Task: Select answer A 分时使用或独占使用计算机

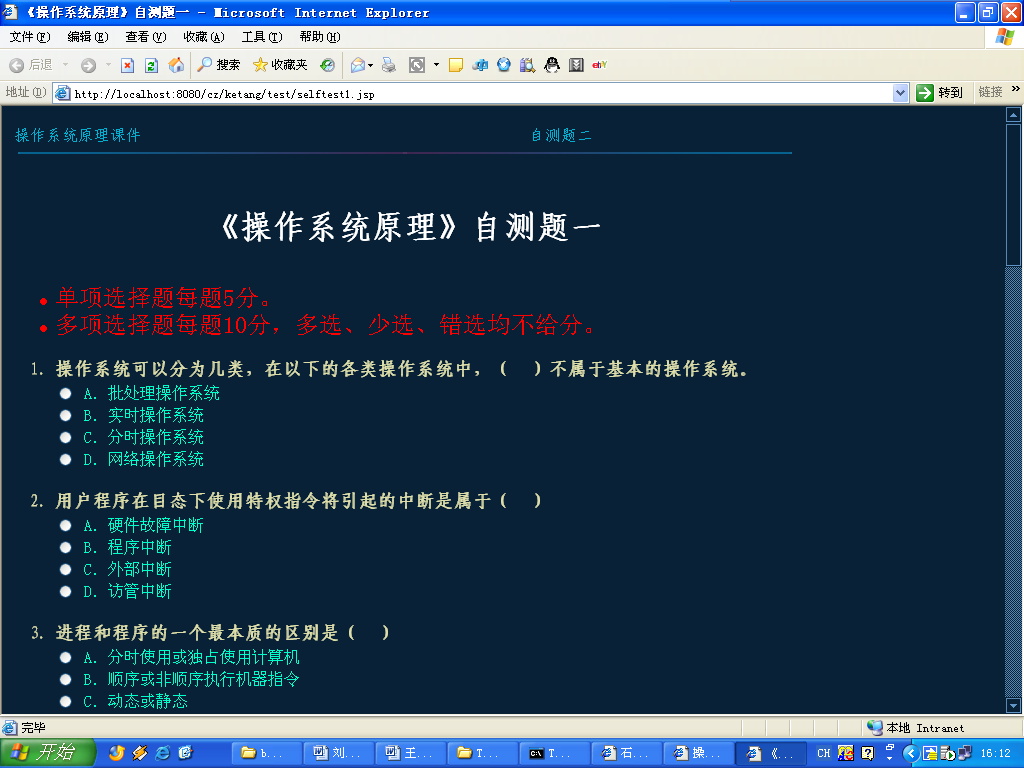Action: pos(65,657)
